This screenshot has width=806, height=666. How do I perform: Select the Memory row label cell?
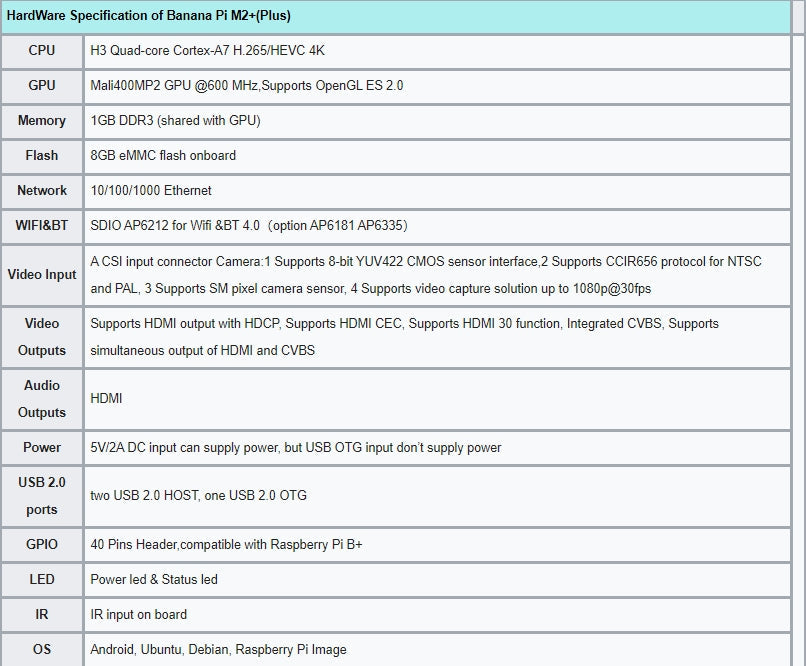pos(42,120)
